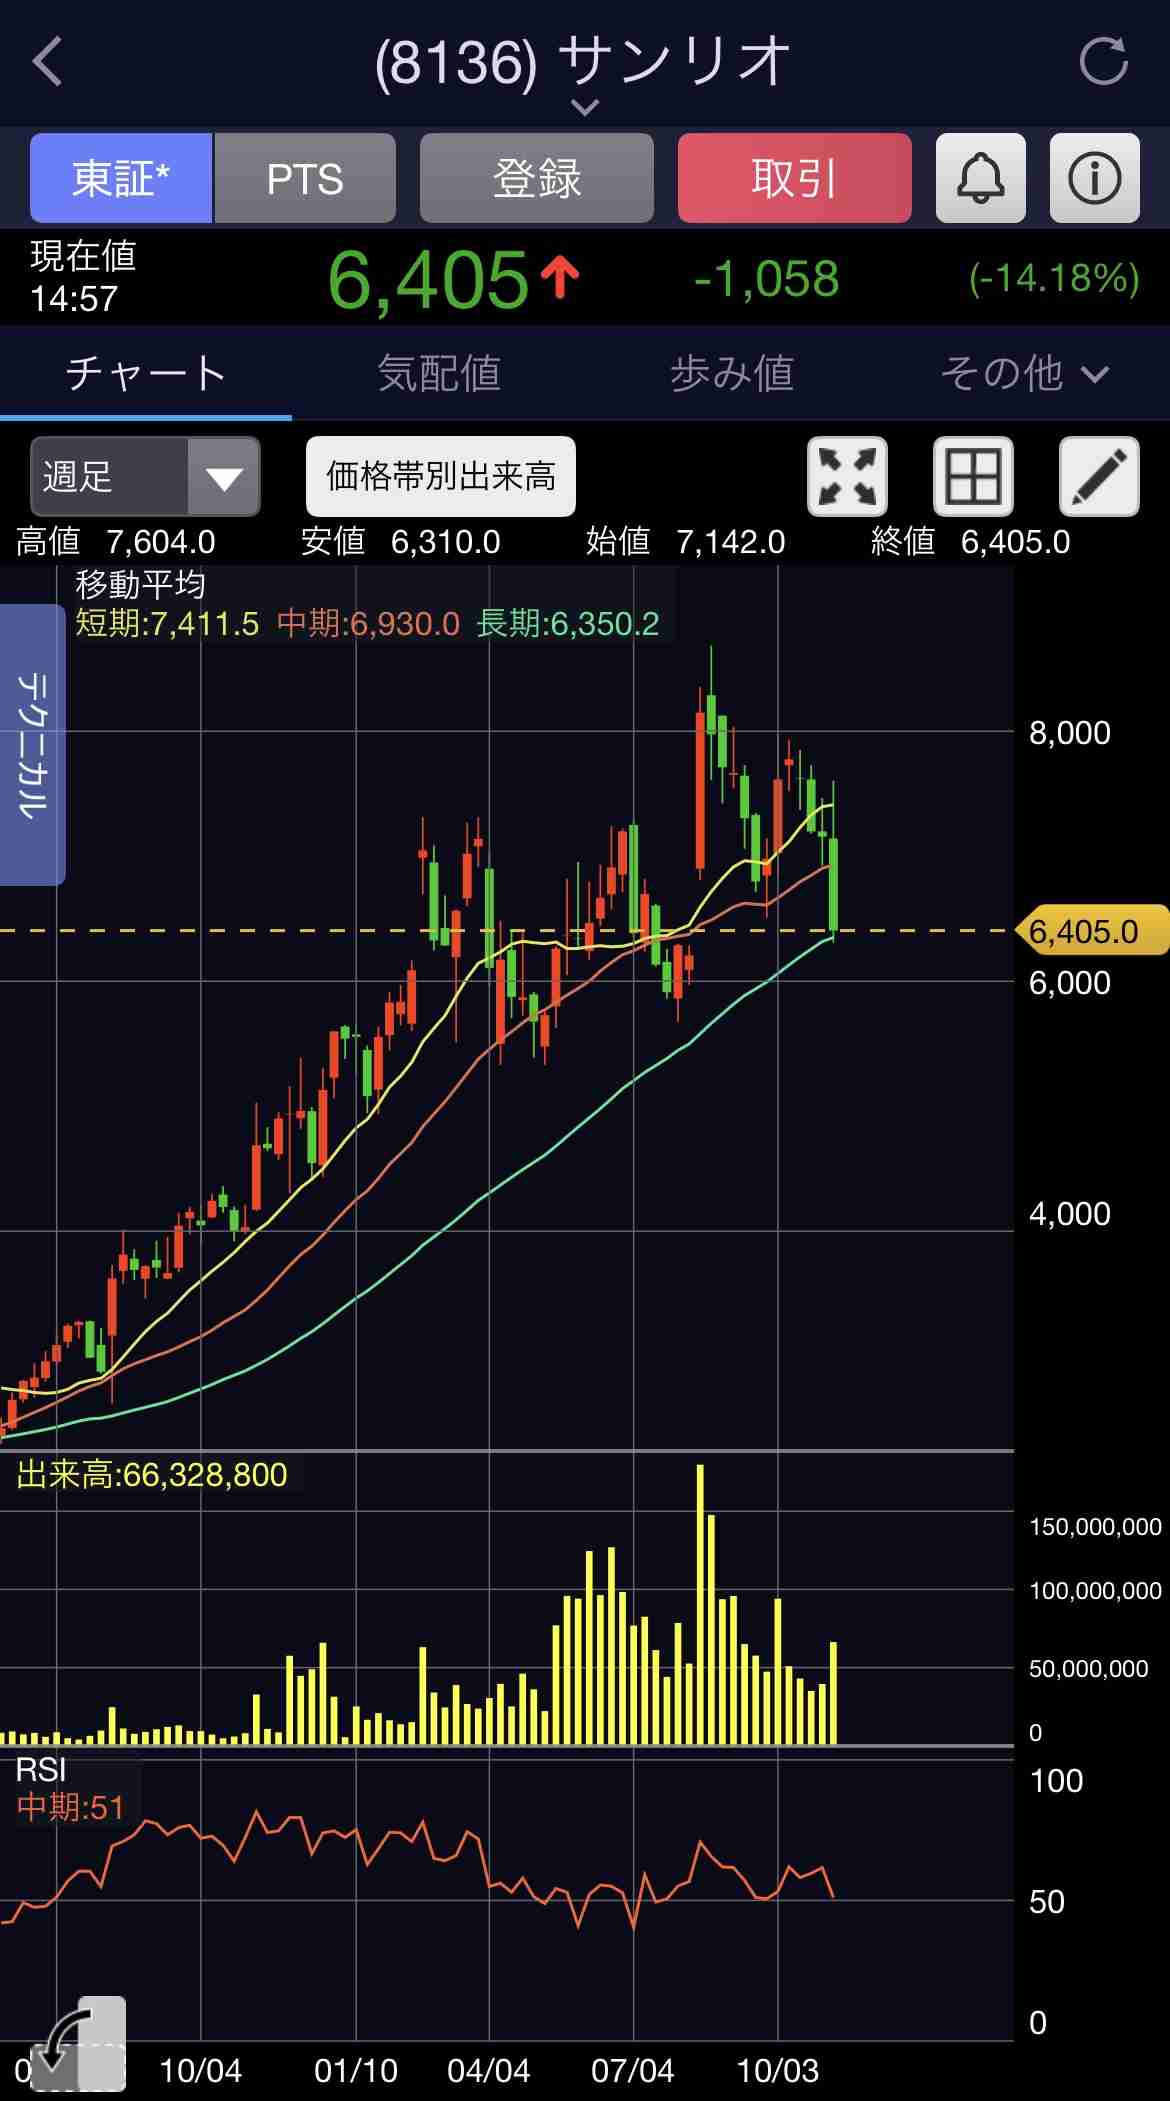Toggle the 価格帯別出来高 button

440,476
